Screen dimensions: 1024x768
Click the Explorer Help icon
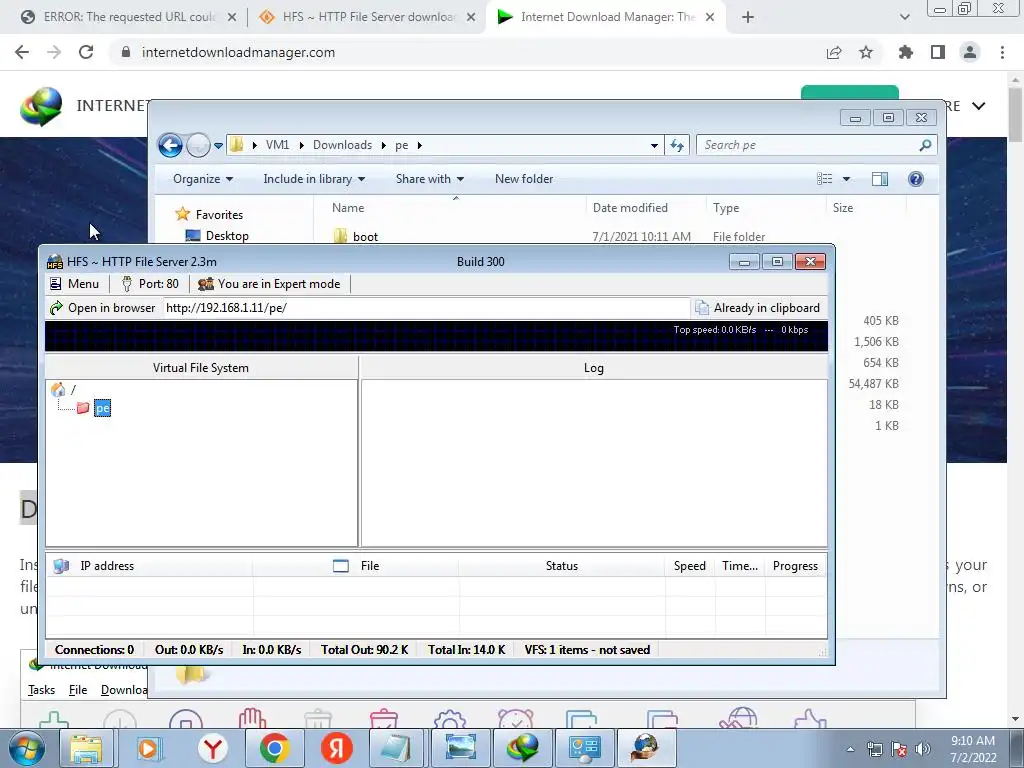916,179
